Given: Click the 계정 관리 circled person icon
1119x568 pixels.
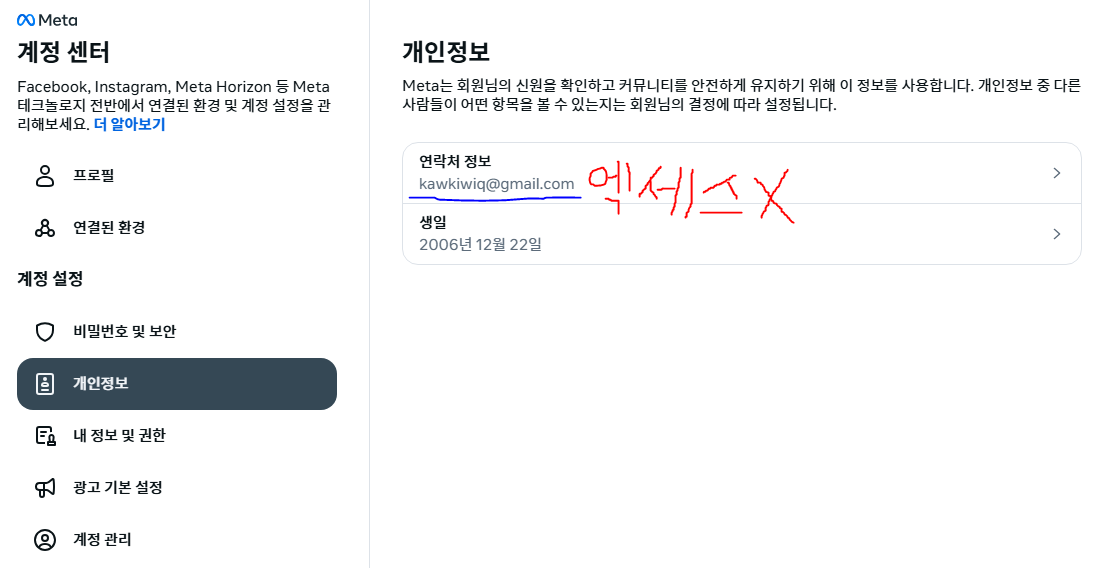Looking at the screenshot, I should pyautogui.click(x=45, y=540).
